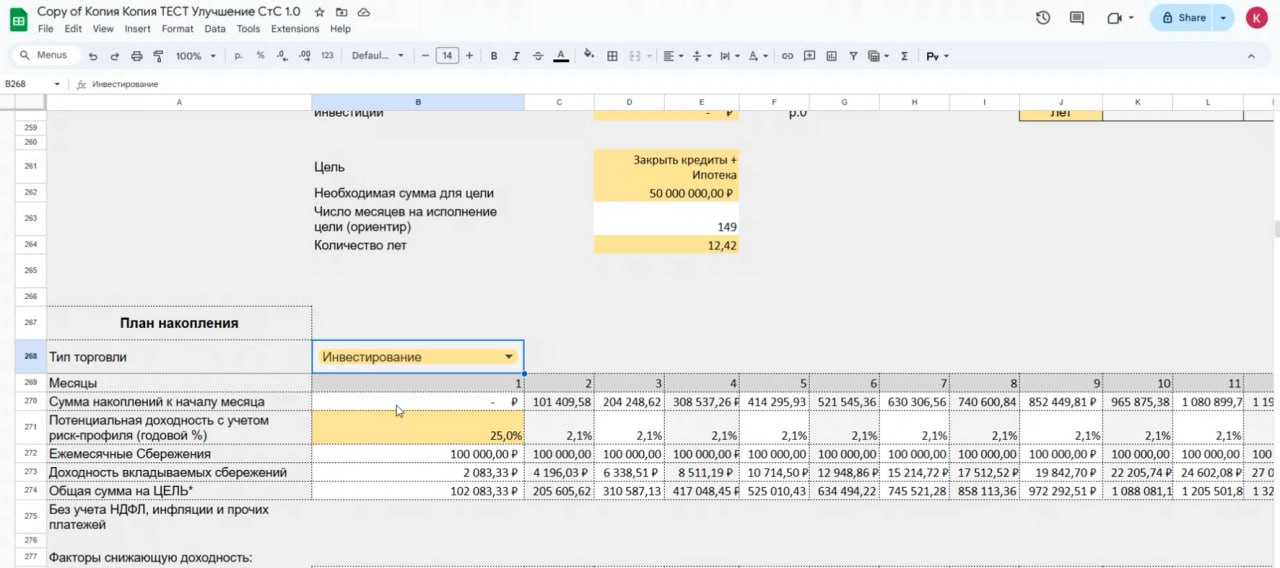Open the Extensions menu

[x=295, y=29]
